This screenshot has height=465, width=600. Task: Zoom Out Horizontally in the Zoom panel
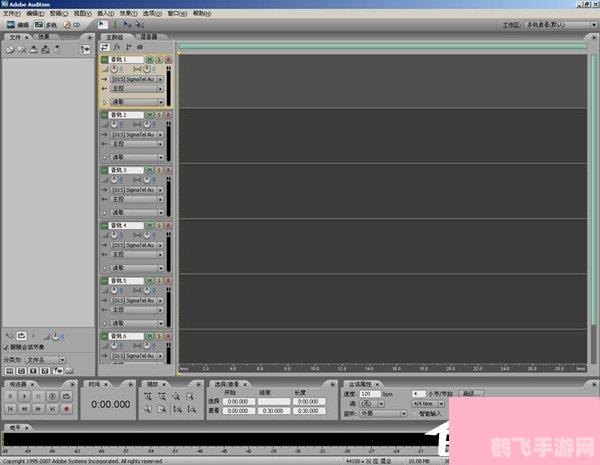click(x=162, y=396)
